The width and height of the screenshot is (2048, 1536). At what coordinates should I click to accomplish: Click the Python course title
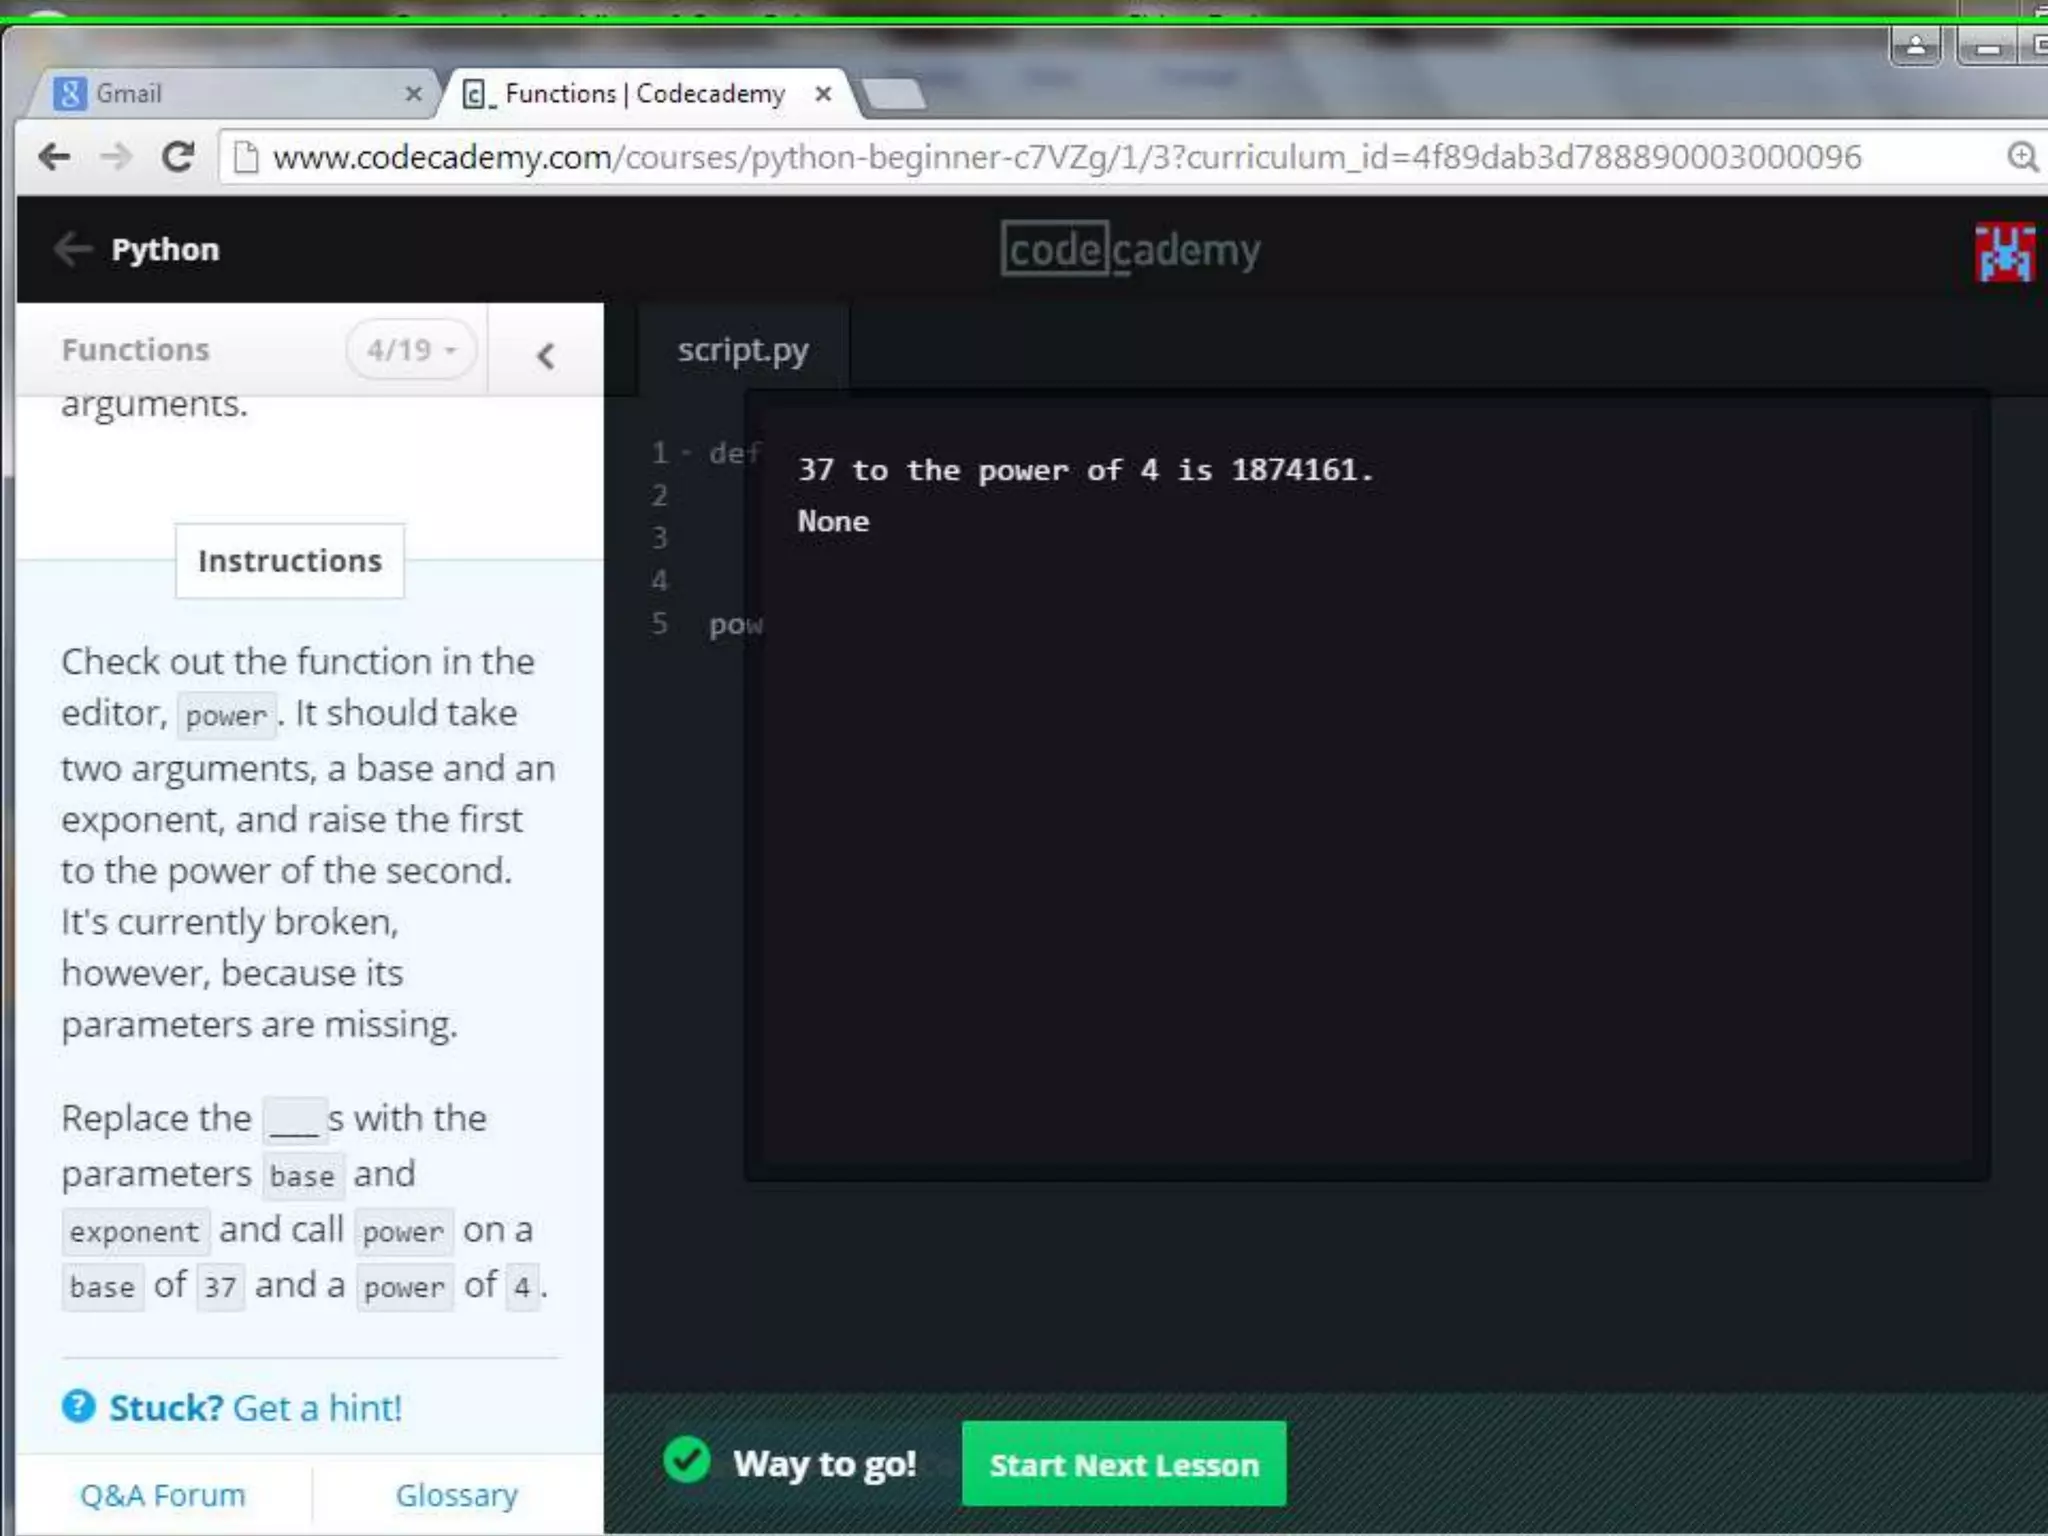165,249
